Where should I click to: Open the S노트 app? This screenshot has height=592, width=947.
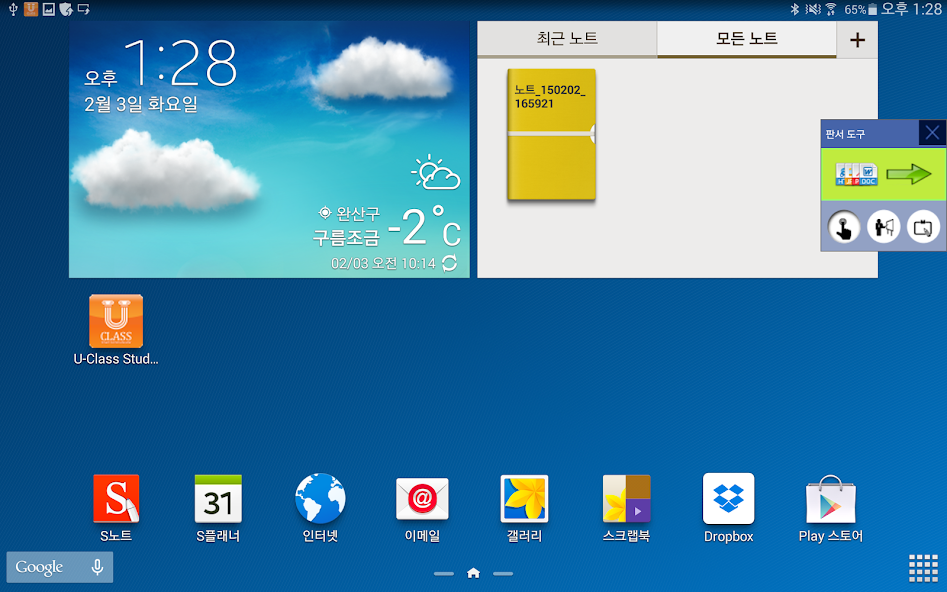(x=116, y=499)
